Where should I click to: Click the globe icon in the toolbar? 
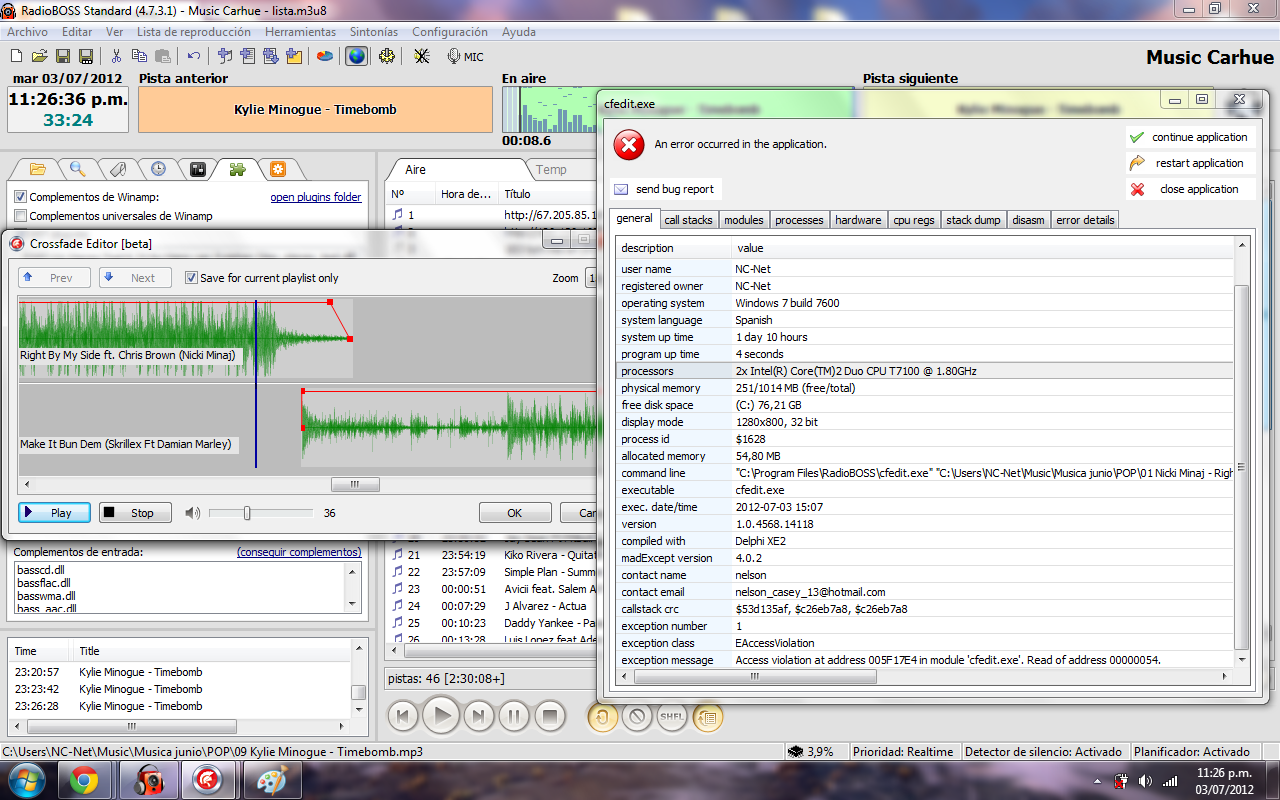[355, 56]
